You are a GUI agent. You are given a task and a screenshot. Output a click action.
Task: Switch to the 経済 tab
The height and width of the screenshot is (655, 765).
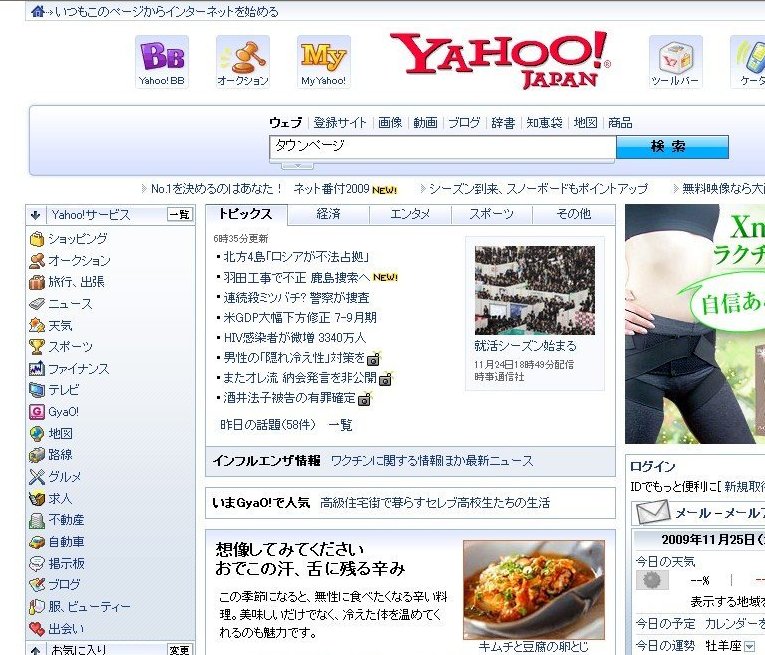coord(328,214)
